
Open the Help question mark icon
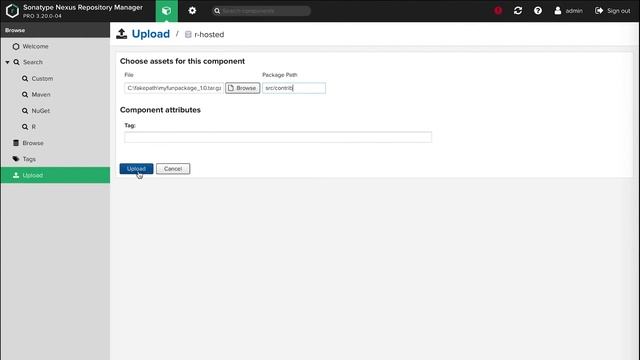pyautogui.click(x=538, y=11)
